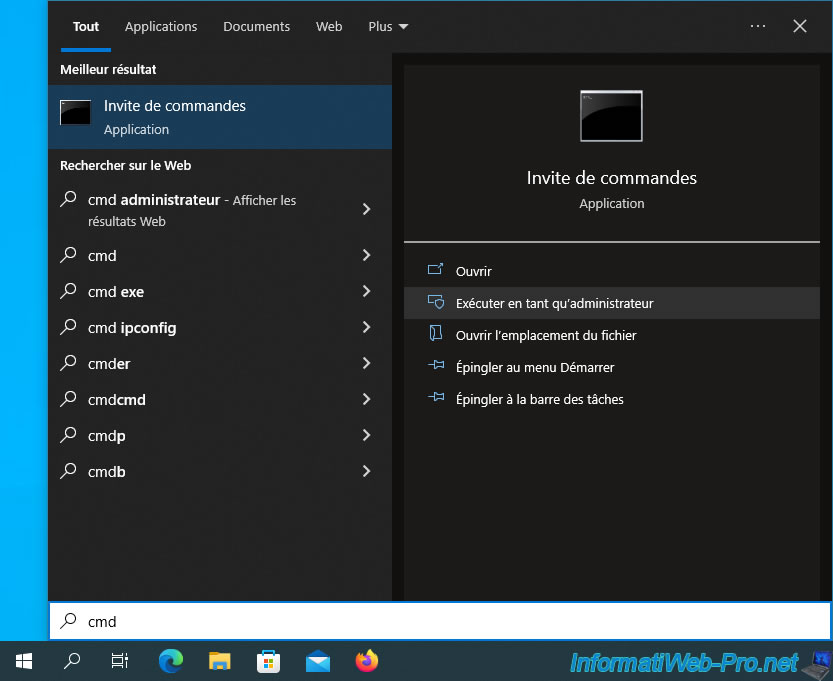Expand the 'cmd exe' suggestion chevron

click(366, 291)
